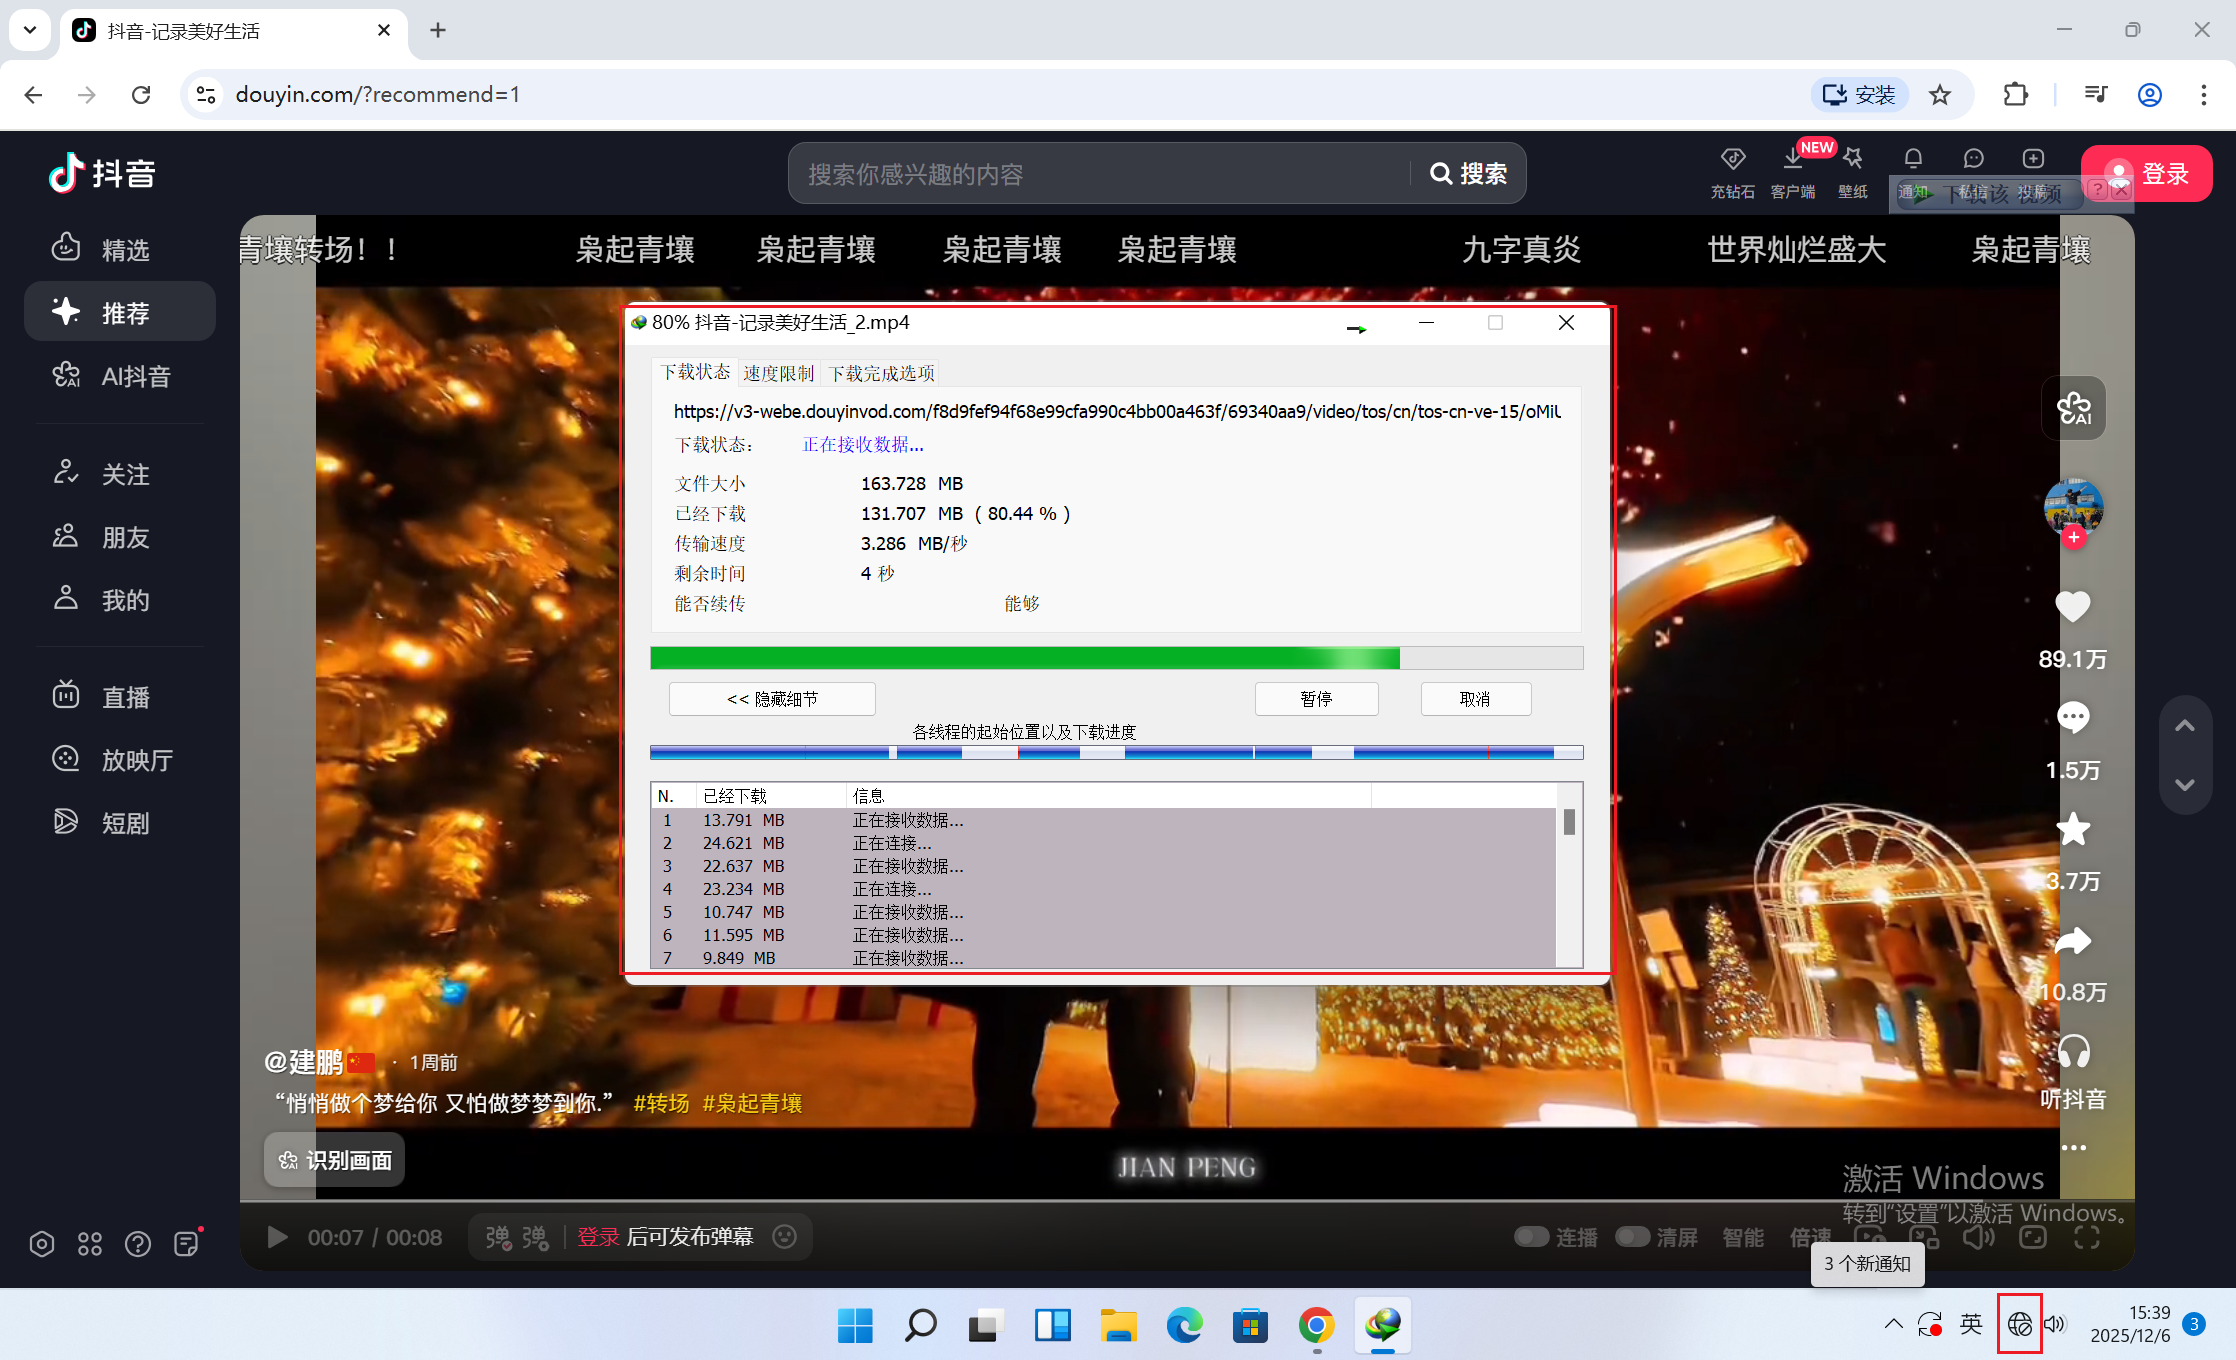The width and height of the screenshot is (2236, 1360).
Task: Click the like heart icon on the video
Action: pyautogui.click(x=2072, y=607)
